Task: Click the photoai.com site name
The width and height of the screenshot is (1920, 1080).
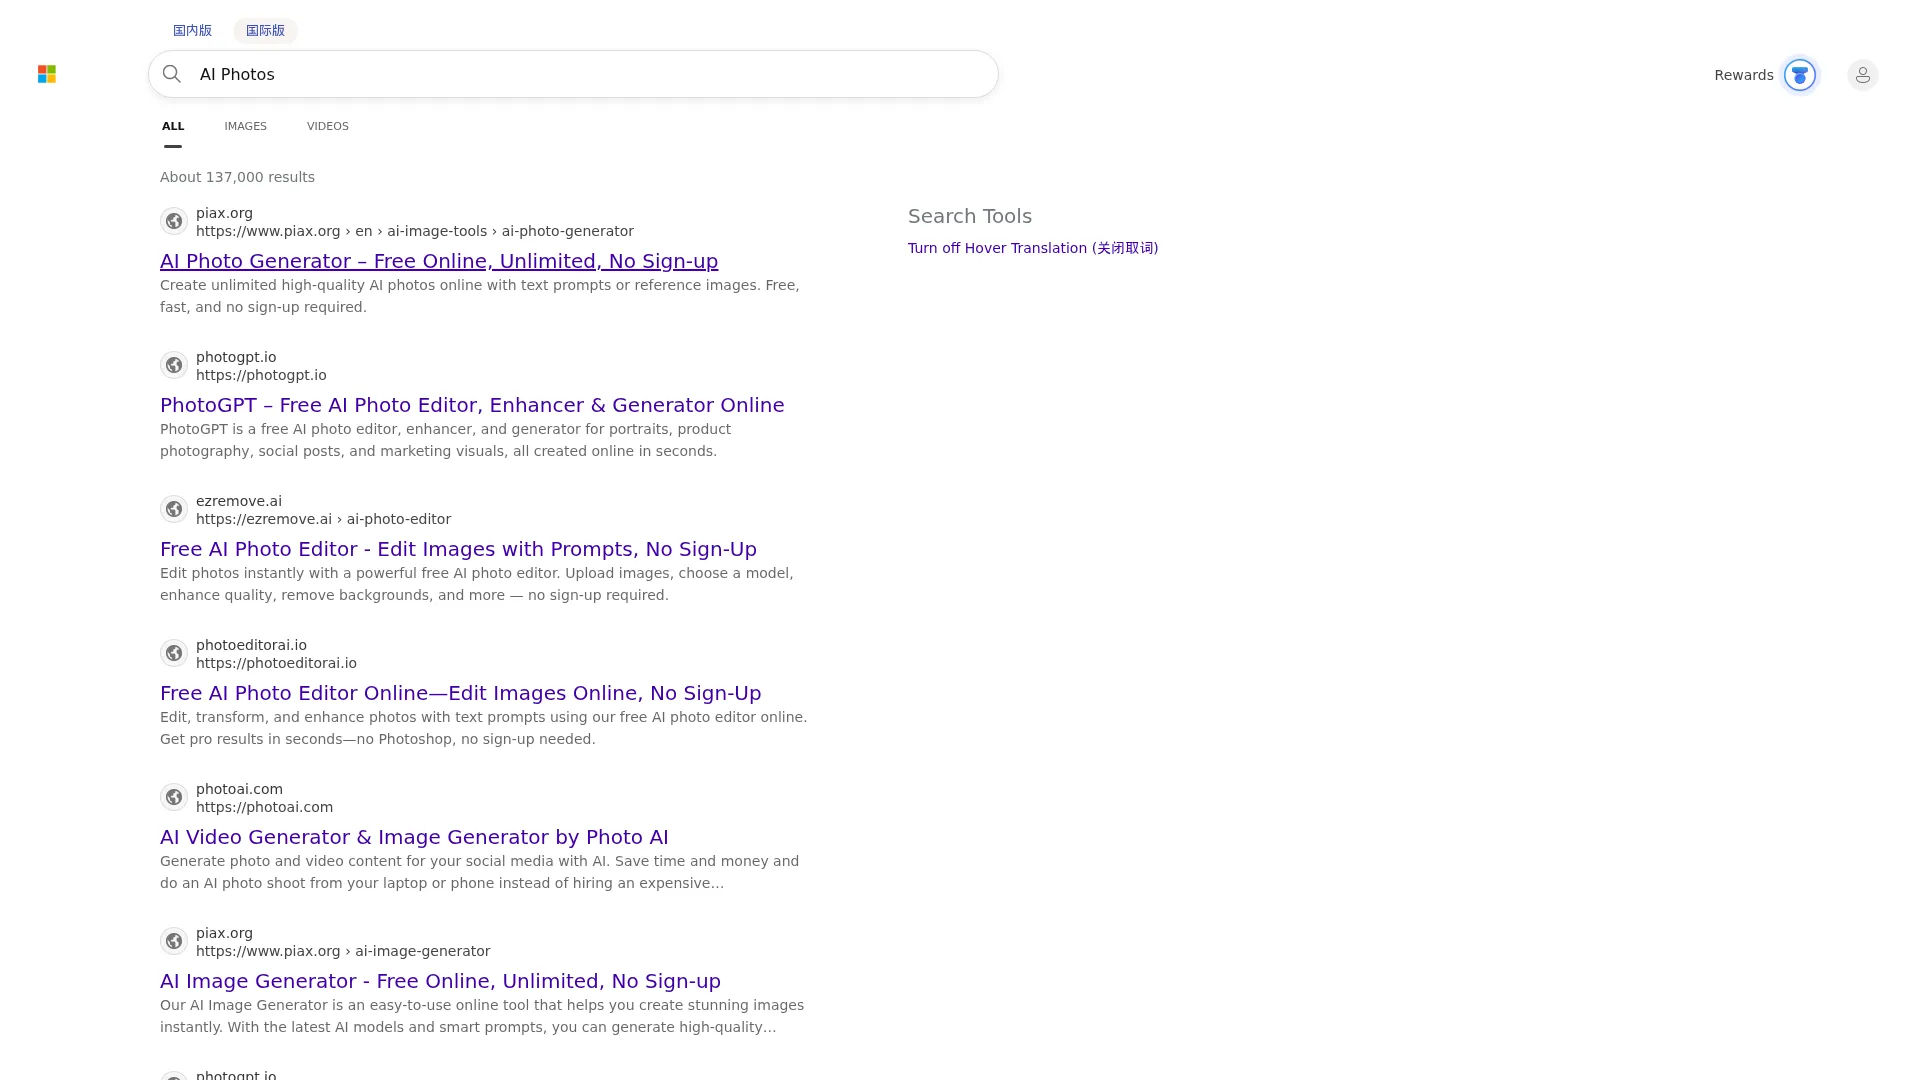Action: click(239, 789)
